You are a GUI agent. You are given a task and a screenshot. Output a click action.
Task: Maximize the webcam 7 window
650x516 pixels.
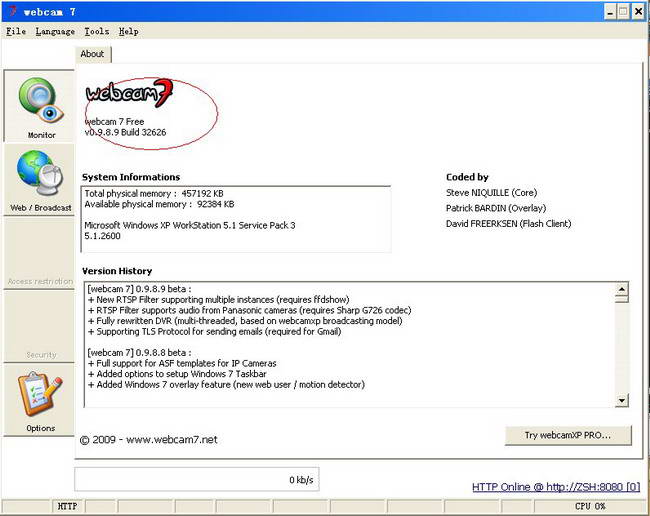pos(623,12)
